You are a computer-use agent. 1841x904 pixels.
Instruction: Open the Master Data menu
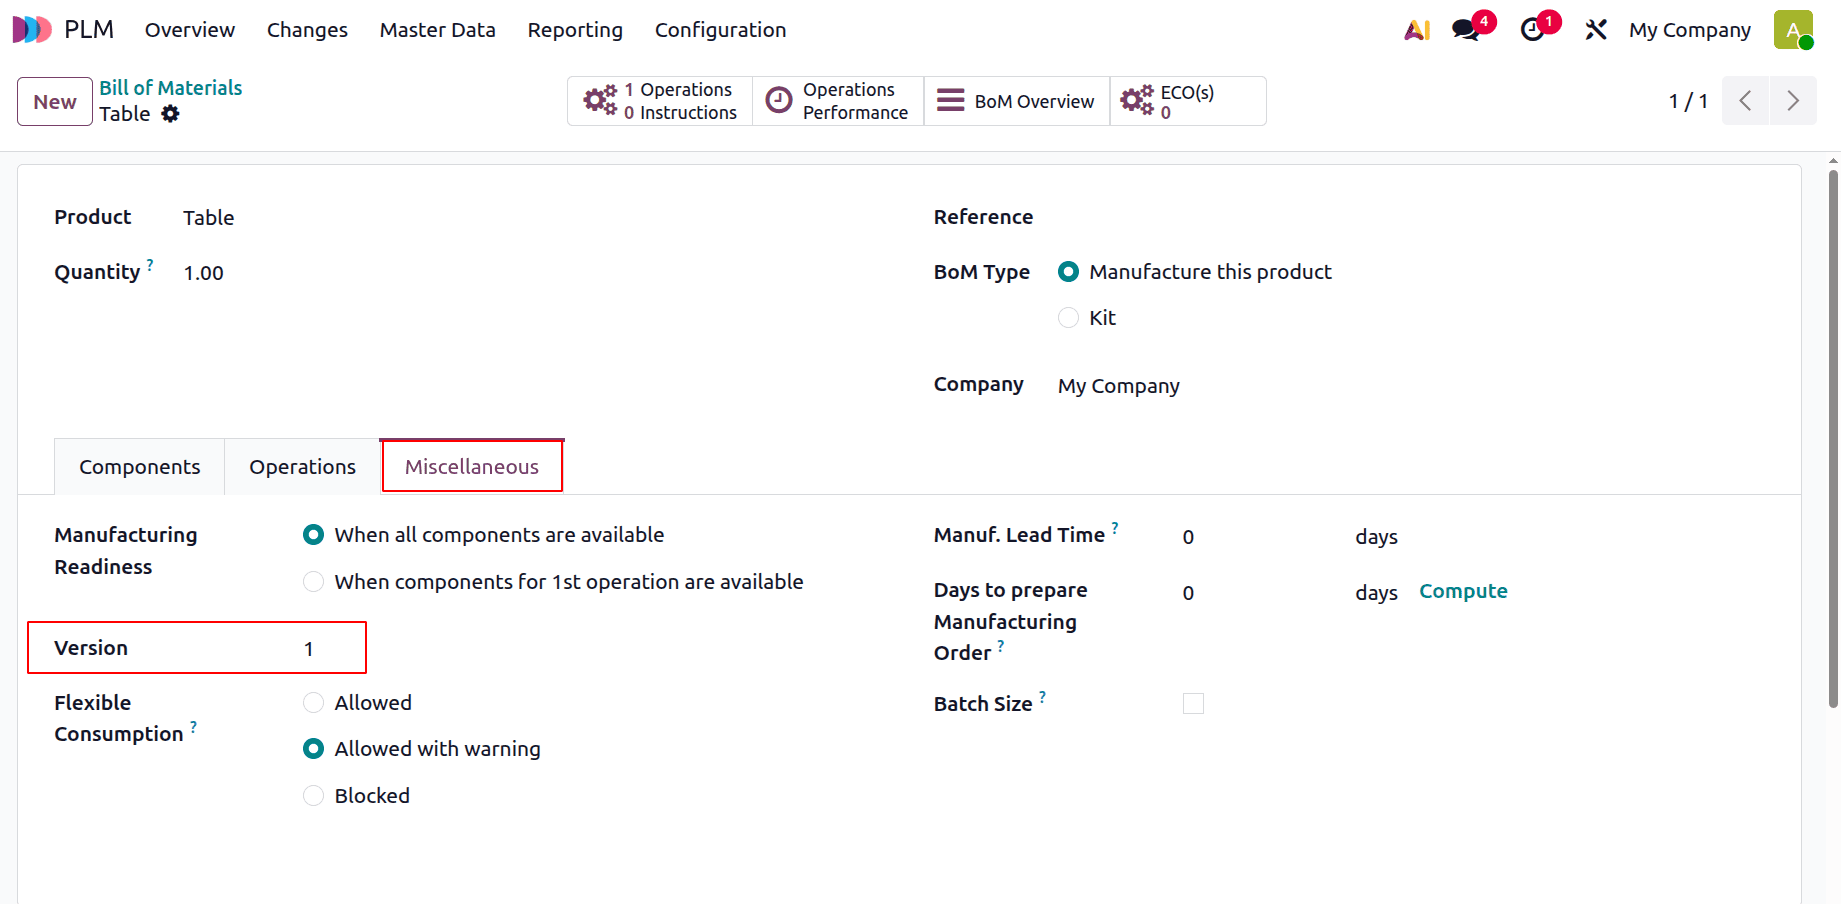click(x=437, y=30)
